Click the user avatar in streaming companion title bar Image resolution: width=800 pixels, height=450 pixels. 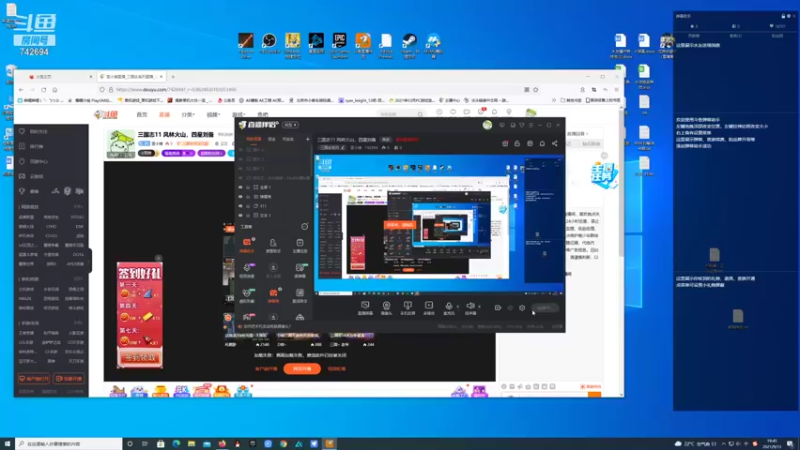click(x=487, y=125)
